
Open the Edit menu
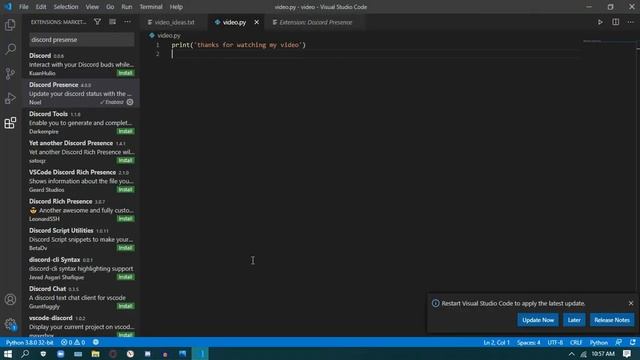click(x=41, y=7)
